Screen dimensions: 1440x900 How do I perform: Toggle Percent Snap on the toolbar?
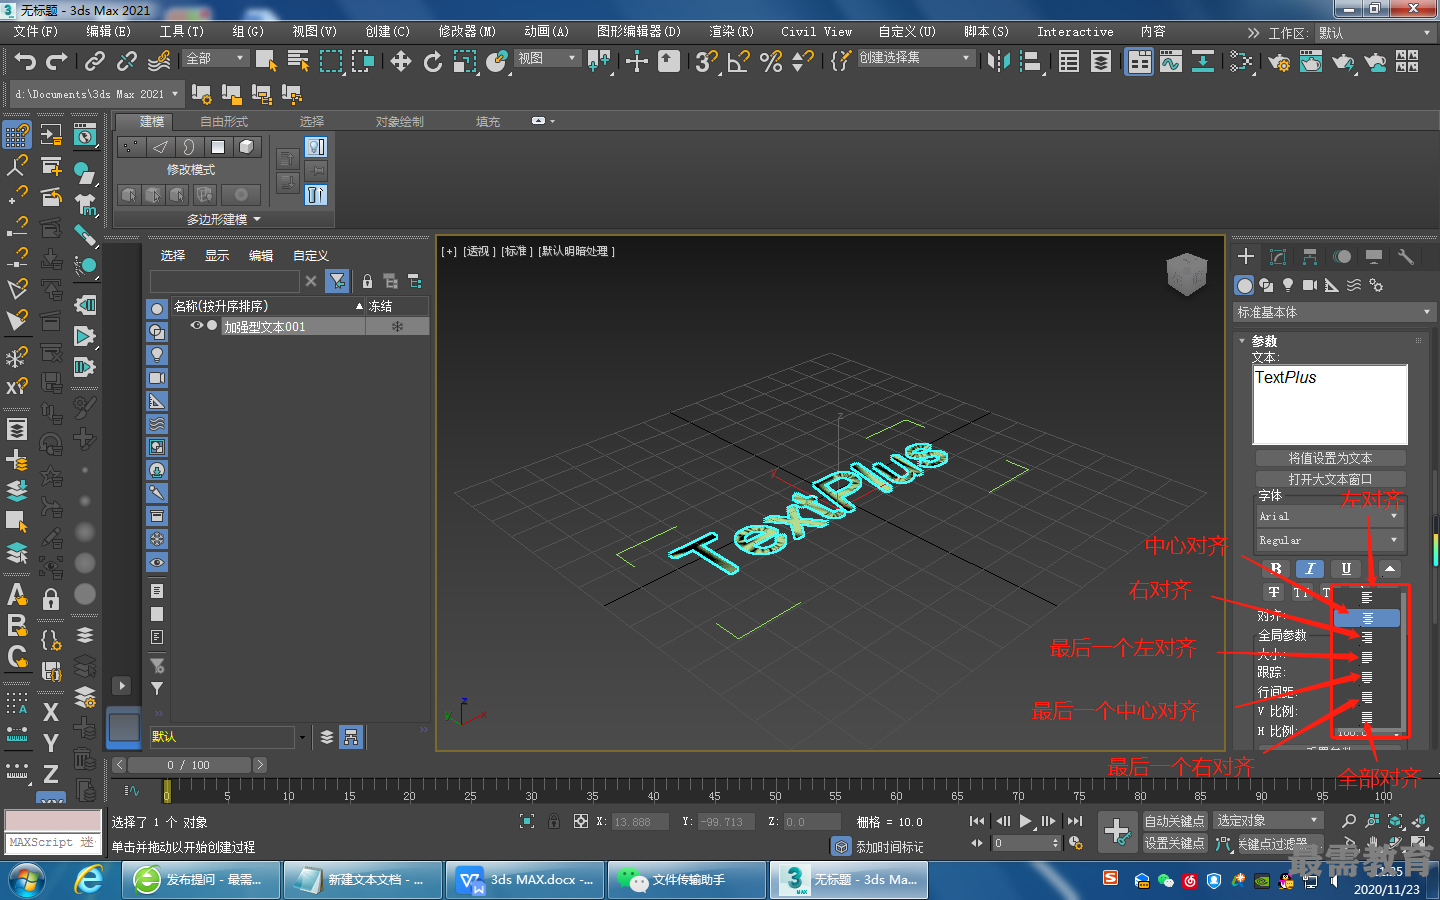click(770, 61)
